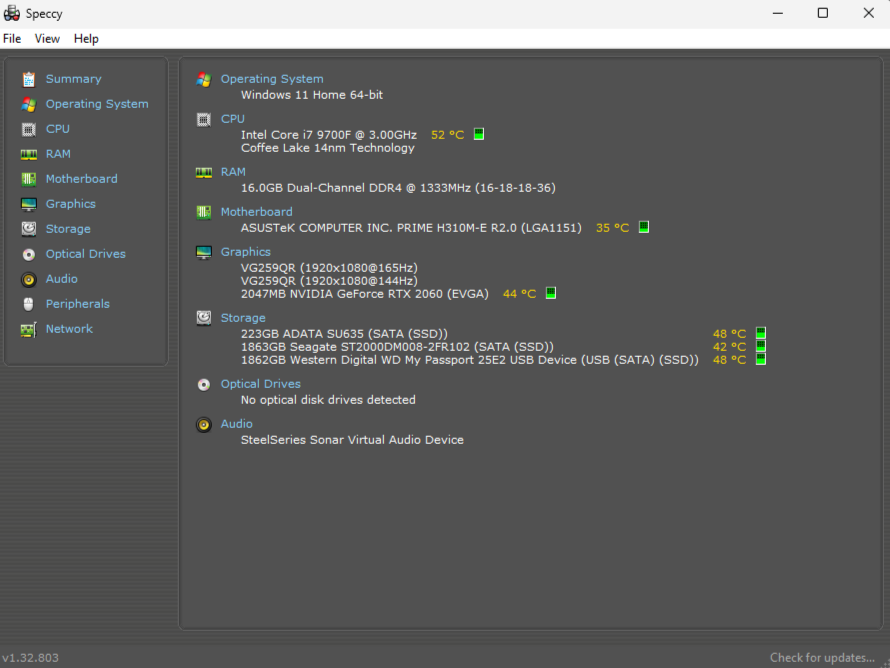
Task: Click the CPU temperature value 52 °C
Action: 447,135
